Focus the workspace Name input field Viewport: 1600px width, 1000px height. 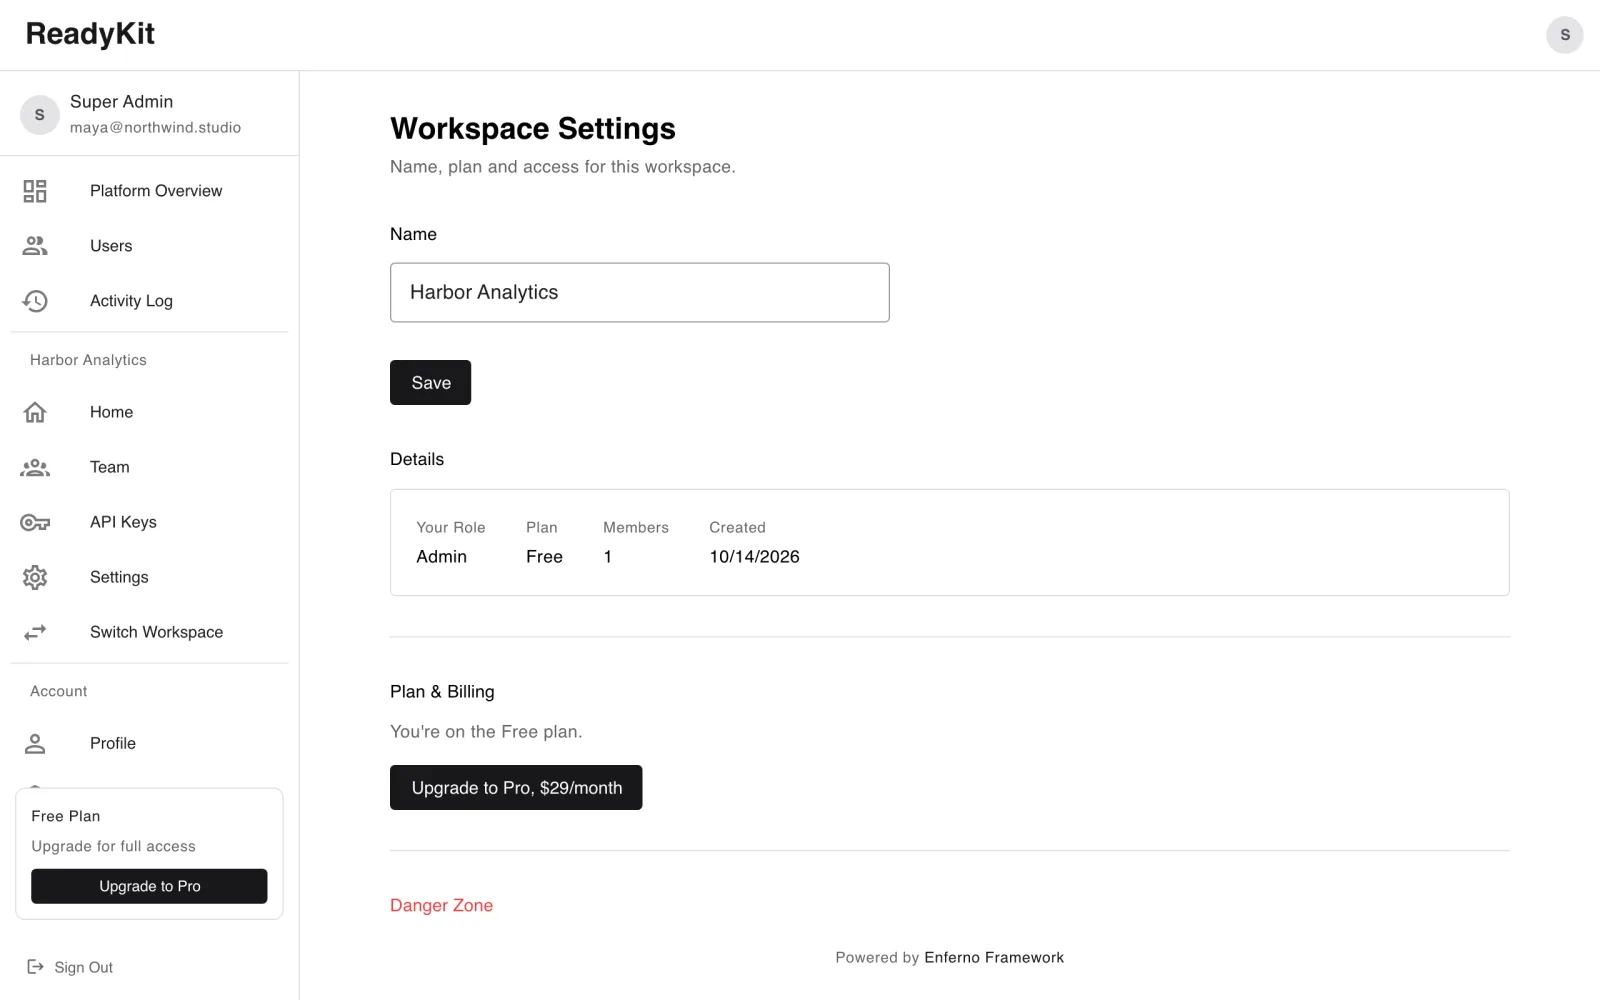click(640, 292)
